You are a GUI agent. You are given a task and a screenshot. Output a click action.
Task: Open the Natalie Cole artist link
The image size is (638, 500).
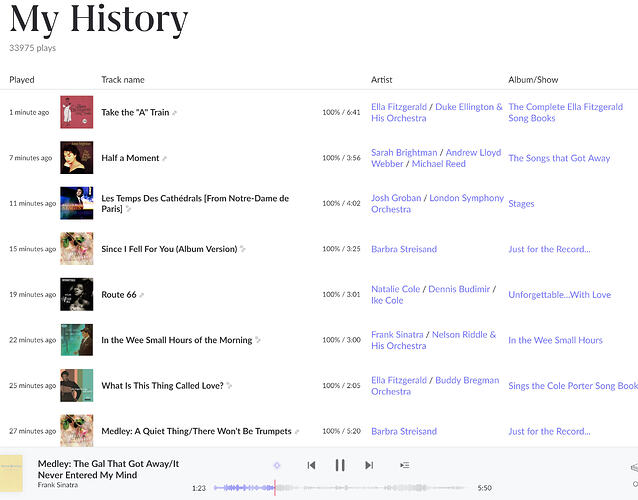[395, 289]
